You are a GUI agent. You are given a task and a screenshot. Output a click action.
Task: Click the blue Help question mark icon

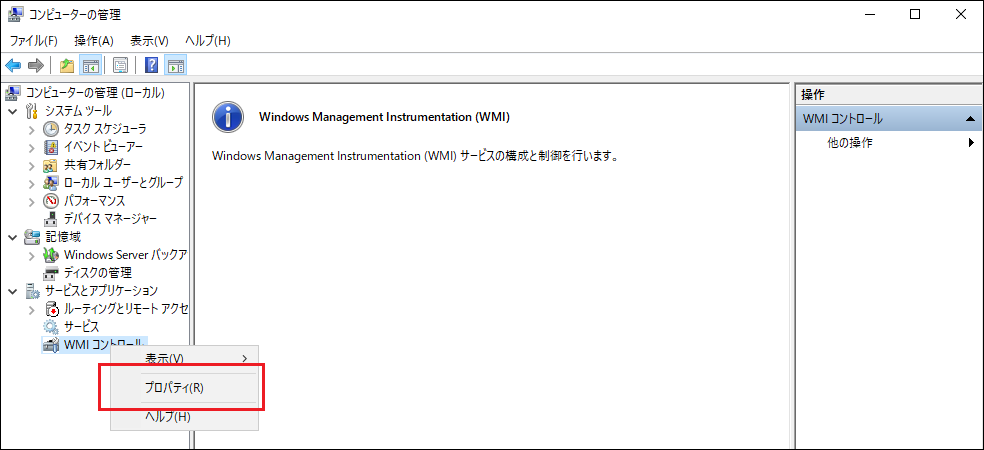151,66
